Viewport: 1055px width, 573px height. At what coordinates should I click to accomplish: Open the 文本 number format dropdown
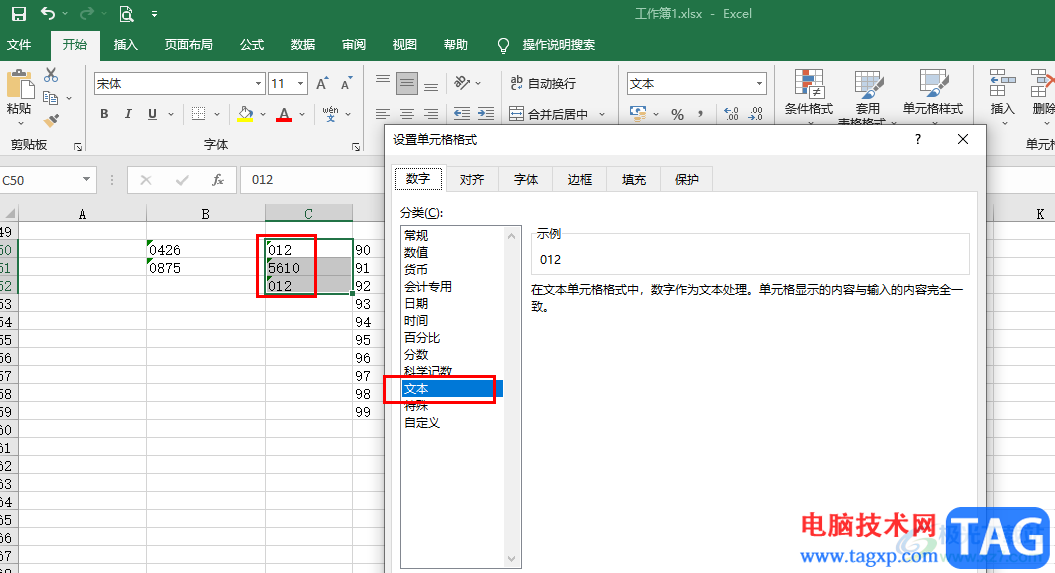tap(760, 83)
